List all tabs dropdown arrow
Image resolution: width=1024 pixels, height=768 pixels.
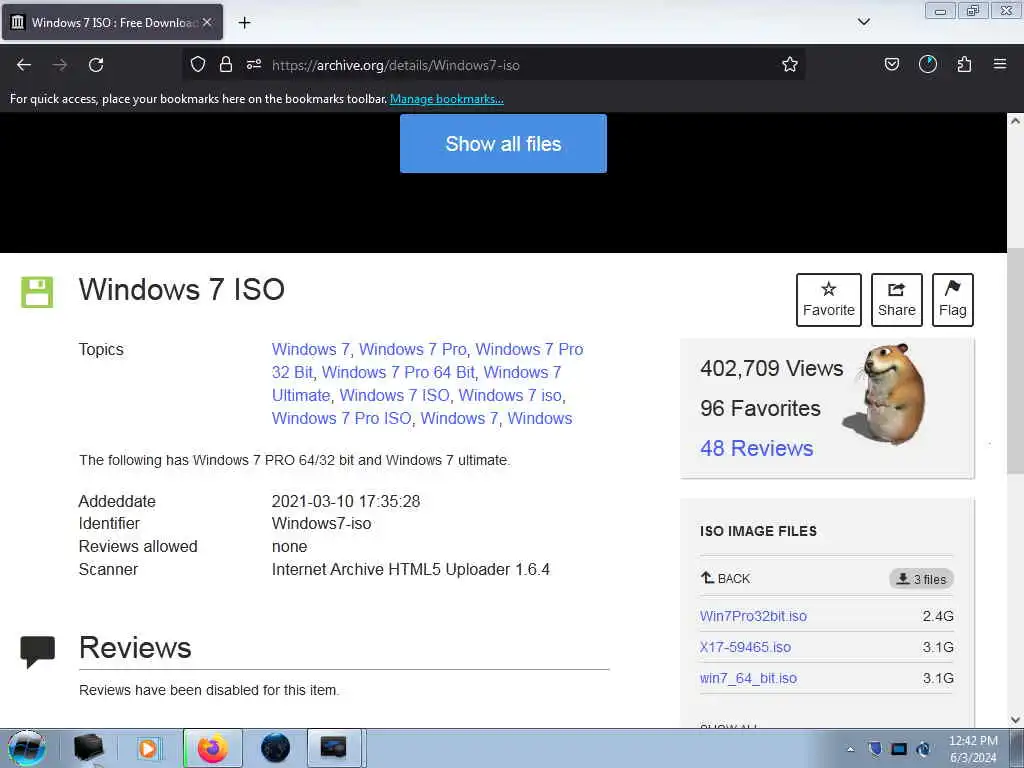pos(863,22)
